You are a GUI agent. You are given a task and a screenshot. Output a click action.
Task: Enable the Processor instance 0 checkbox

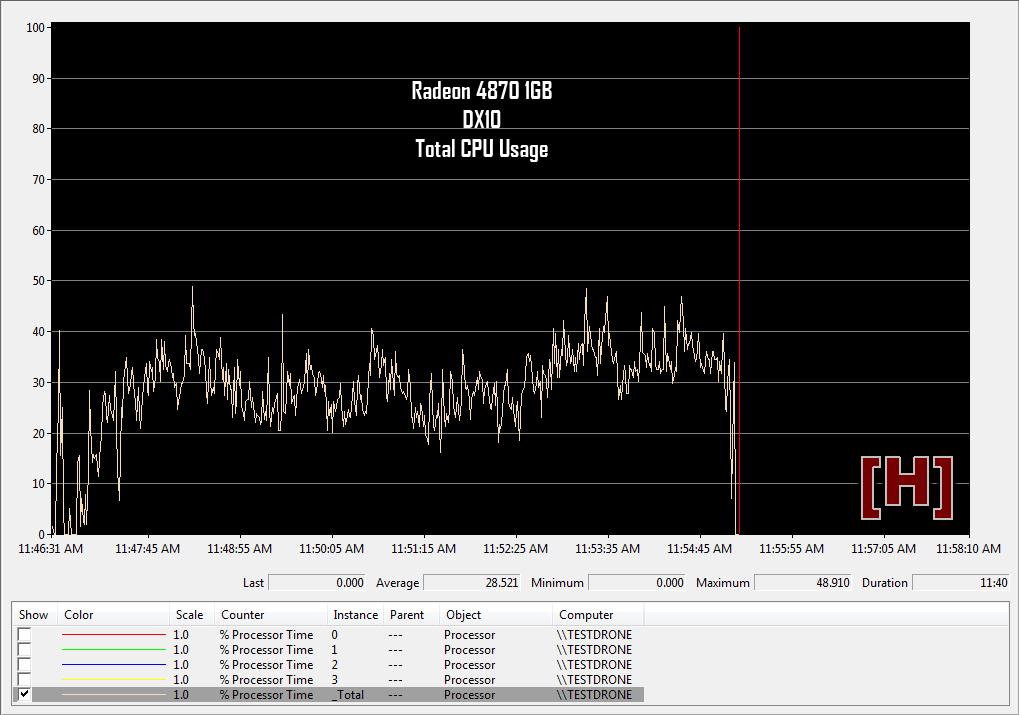(24, 634)
